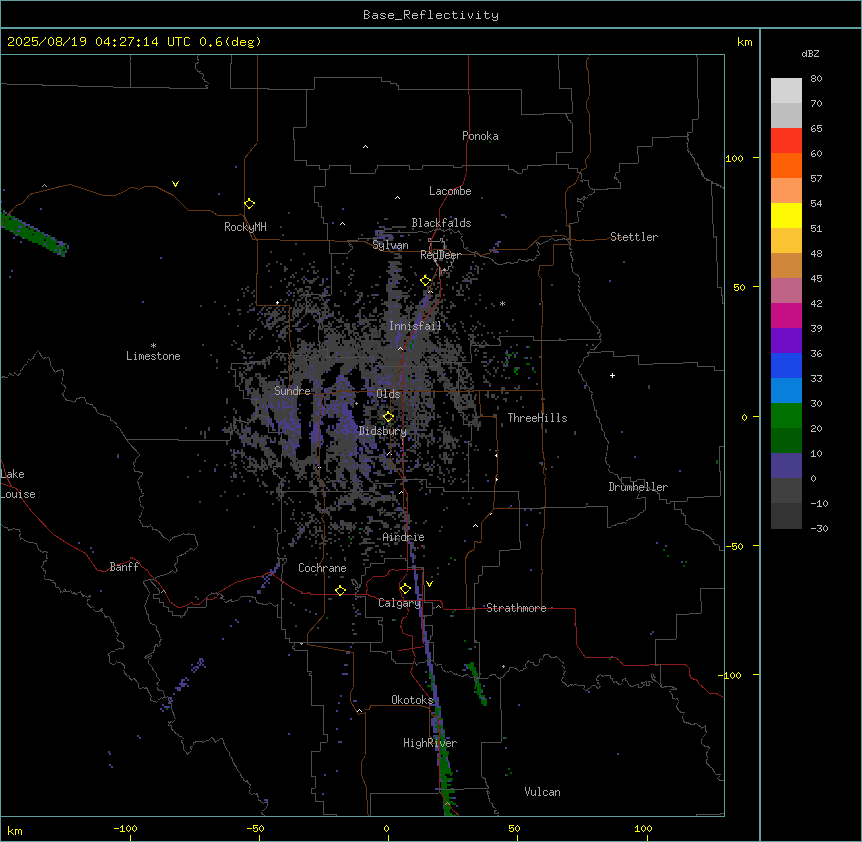The image size is (862, 842).
Task: Click the purple 10 dBZ legend swatch
Action: point(786,466)
